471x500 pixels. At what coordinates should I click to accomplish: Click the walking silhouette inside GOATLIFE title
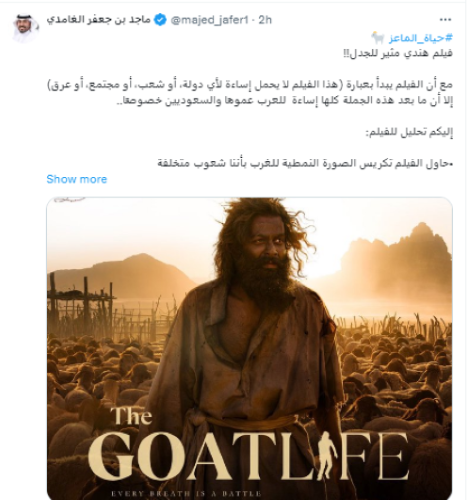[324, 455]
